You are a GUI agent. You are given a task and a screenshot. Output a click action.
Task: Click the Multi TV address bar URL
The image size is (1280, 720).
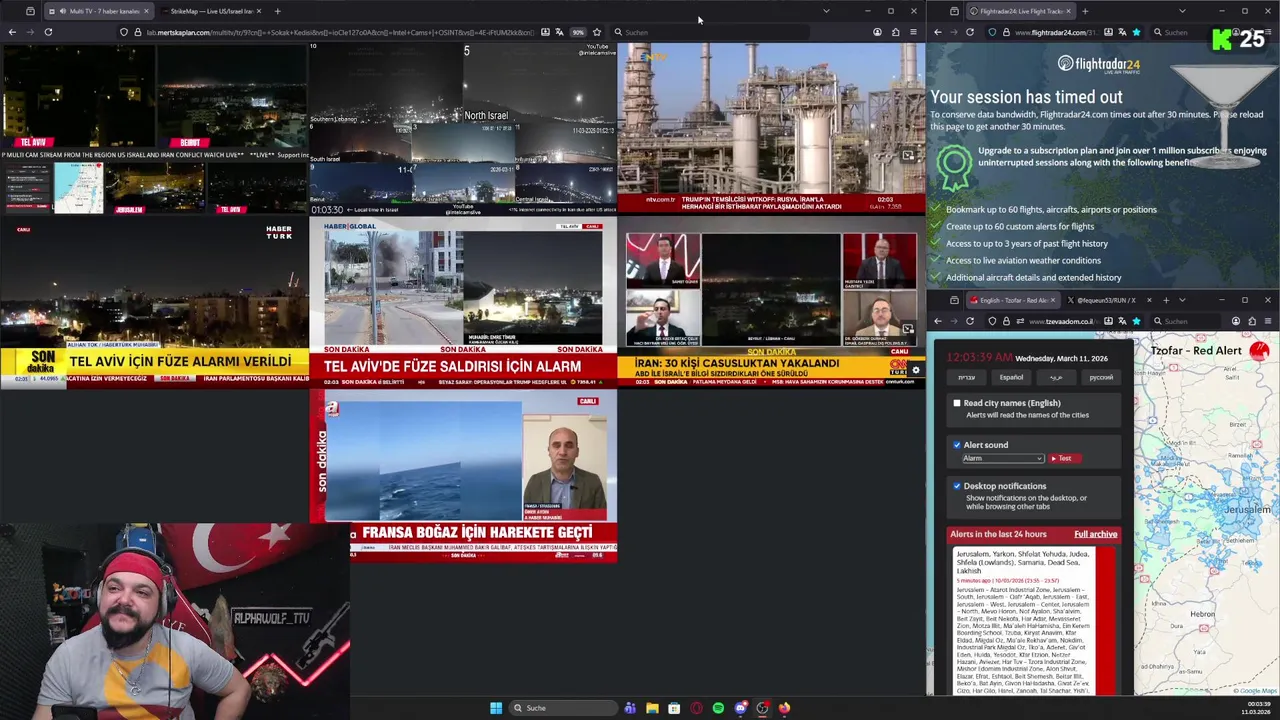(x=340, y=32)
